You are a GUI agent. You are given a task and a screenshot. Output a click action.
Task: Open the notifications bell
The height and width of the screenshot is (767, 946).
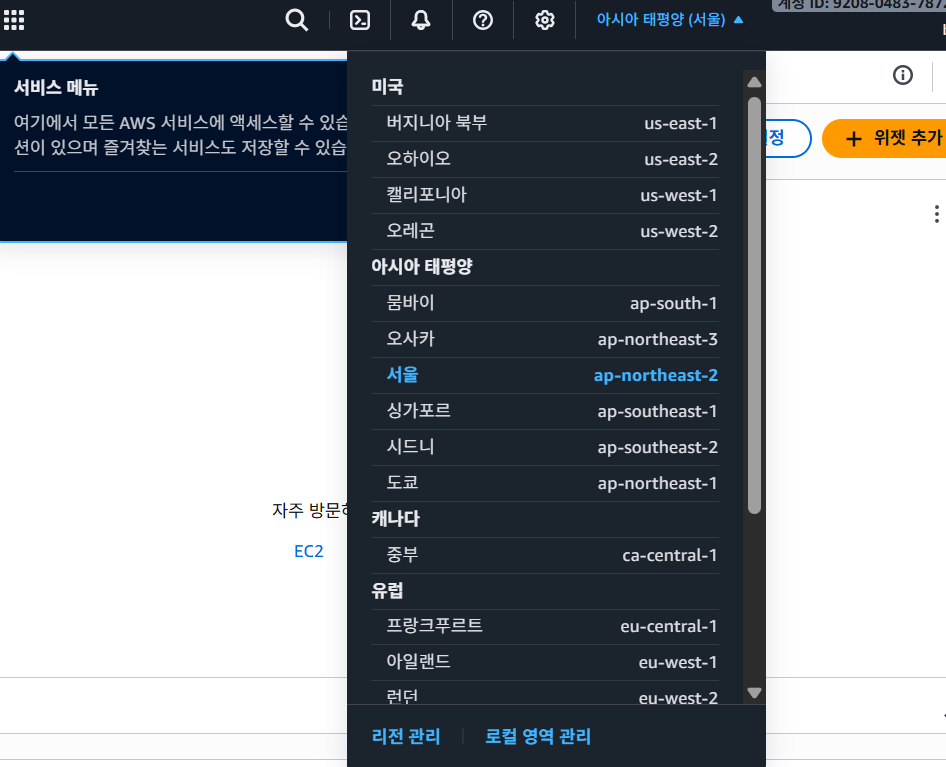point(421,20)
